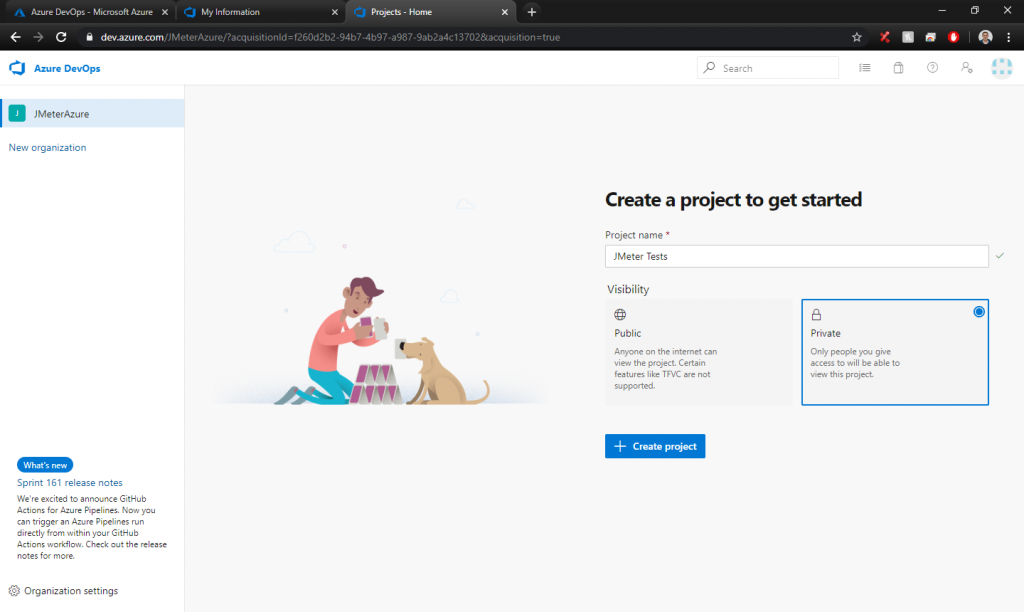Open a new browser tab
The image size is (1024, 612).
(x=532, y=12)
